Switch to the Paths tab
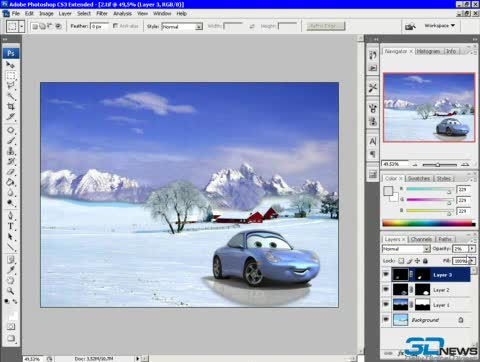This screenshot has height=362, width=480. (445, 239)
